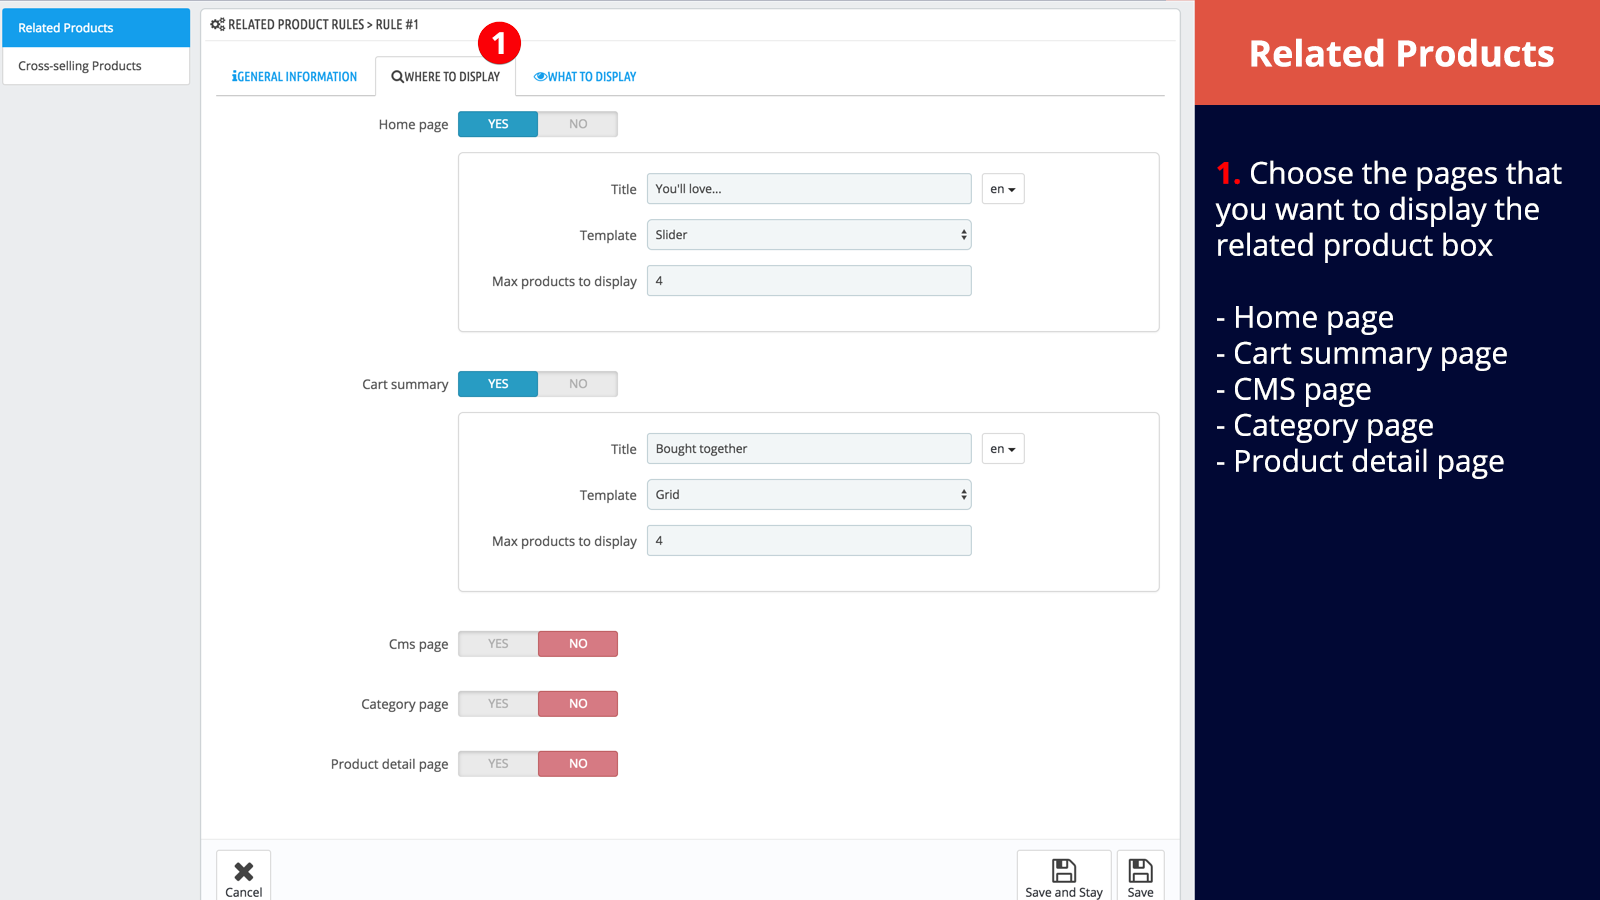This screenshot has height=900, width=1600.
Task: Click the Product detail page label
Action: (x=389, y=765)
